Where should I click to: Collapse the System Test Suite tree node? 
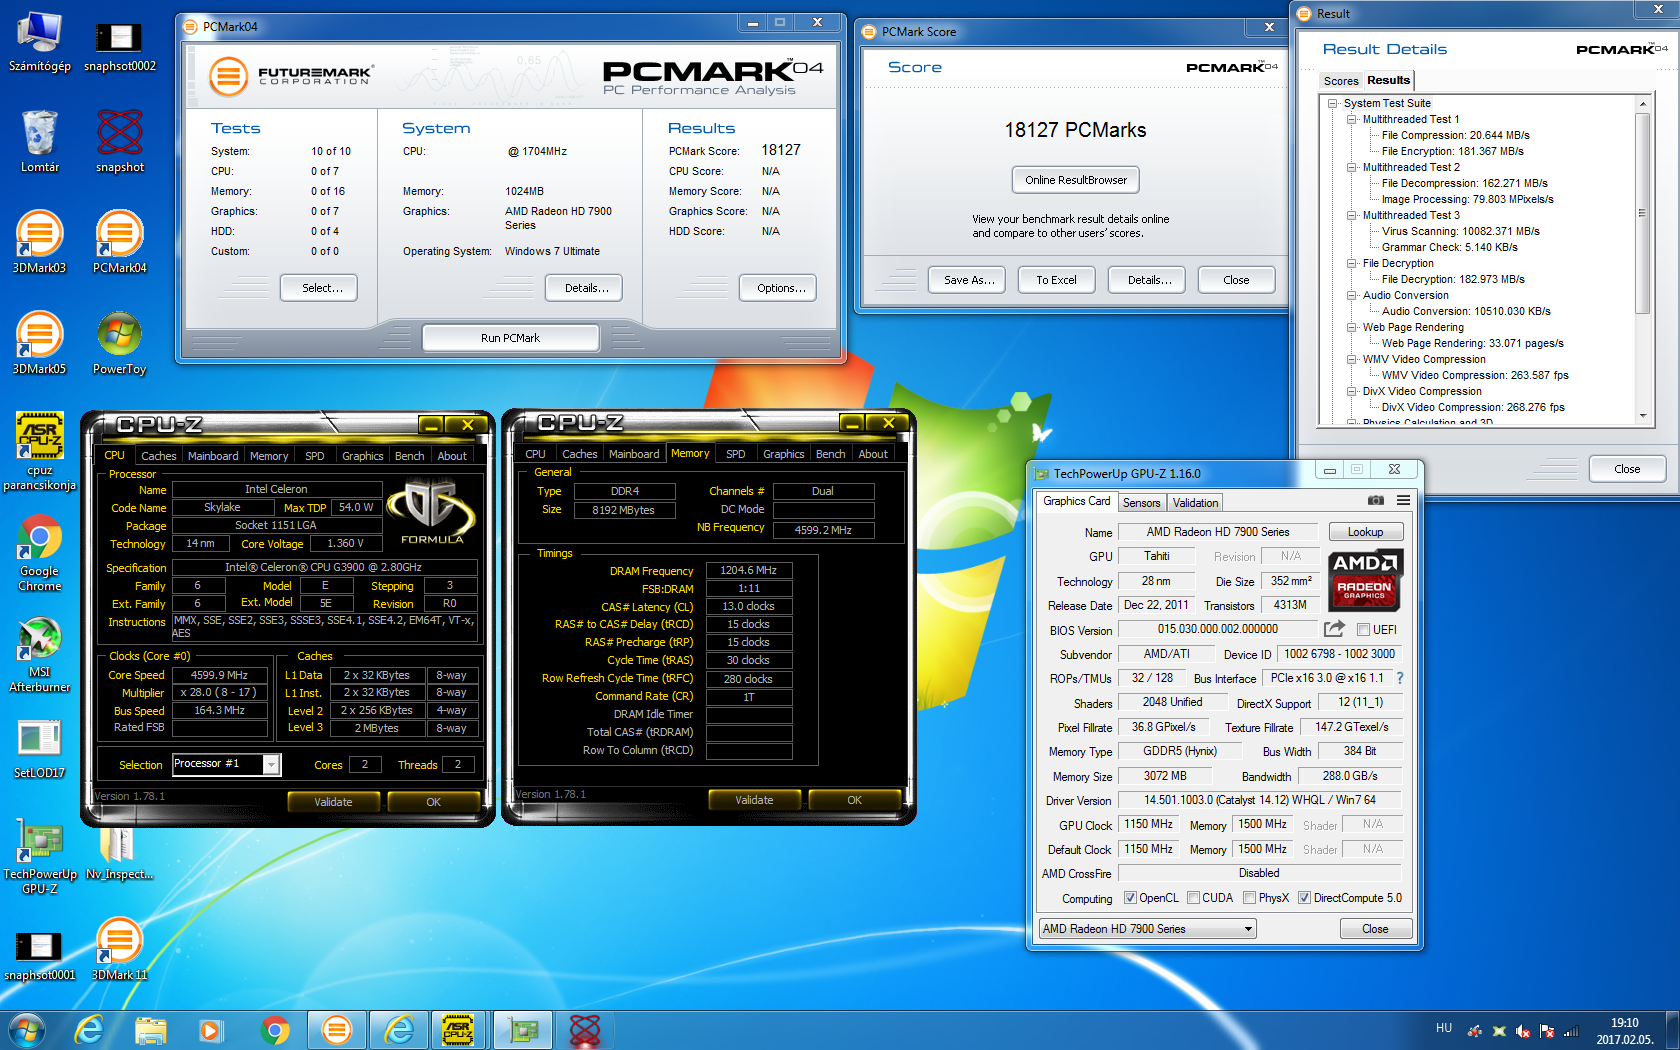click(1333, 104)
